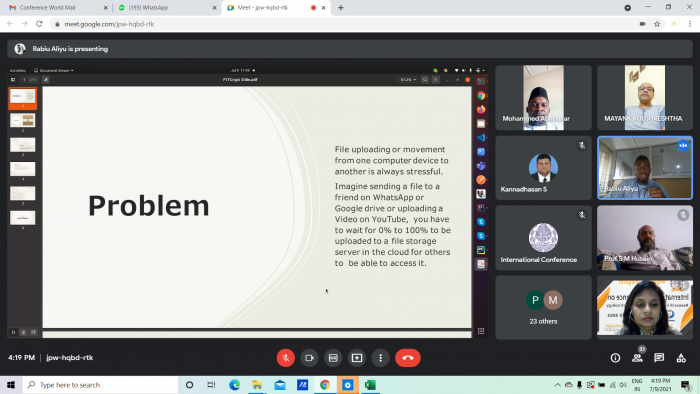
Task: Click the present now screen icon
Action: (357, 358)
